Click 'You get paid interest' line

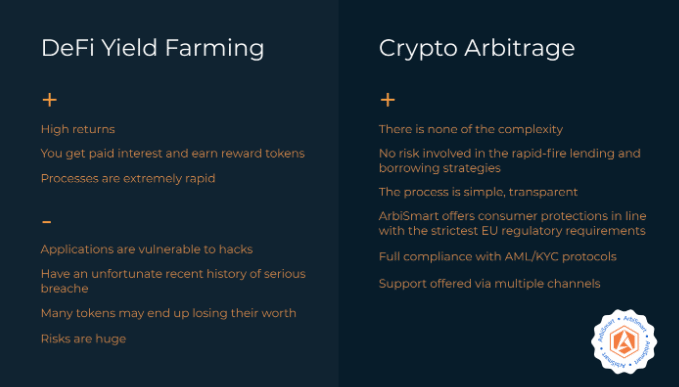coord(173,154)
